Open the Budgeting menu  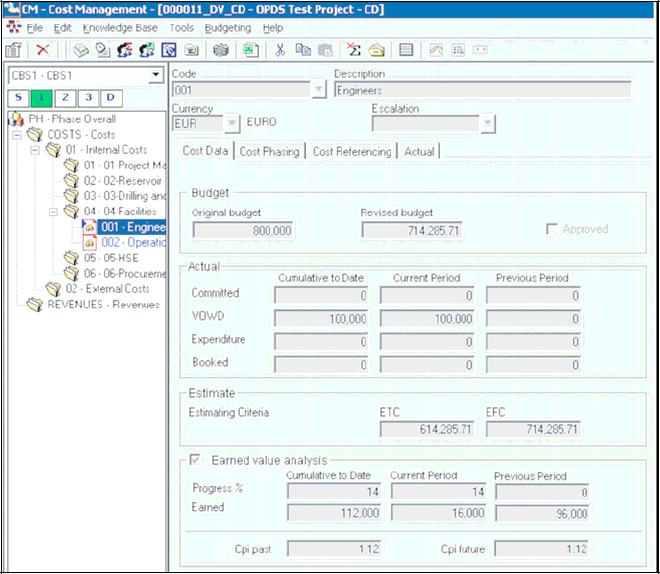pyautogui.click(x=228, y=28)
